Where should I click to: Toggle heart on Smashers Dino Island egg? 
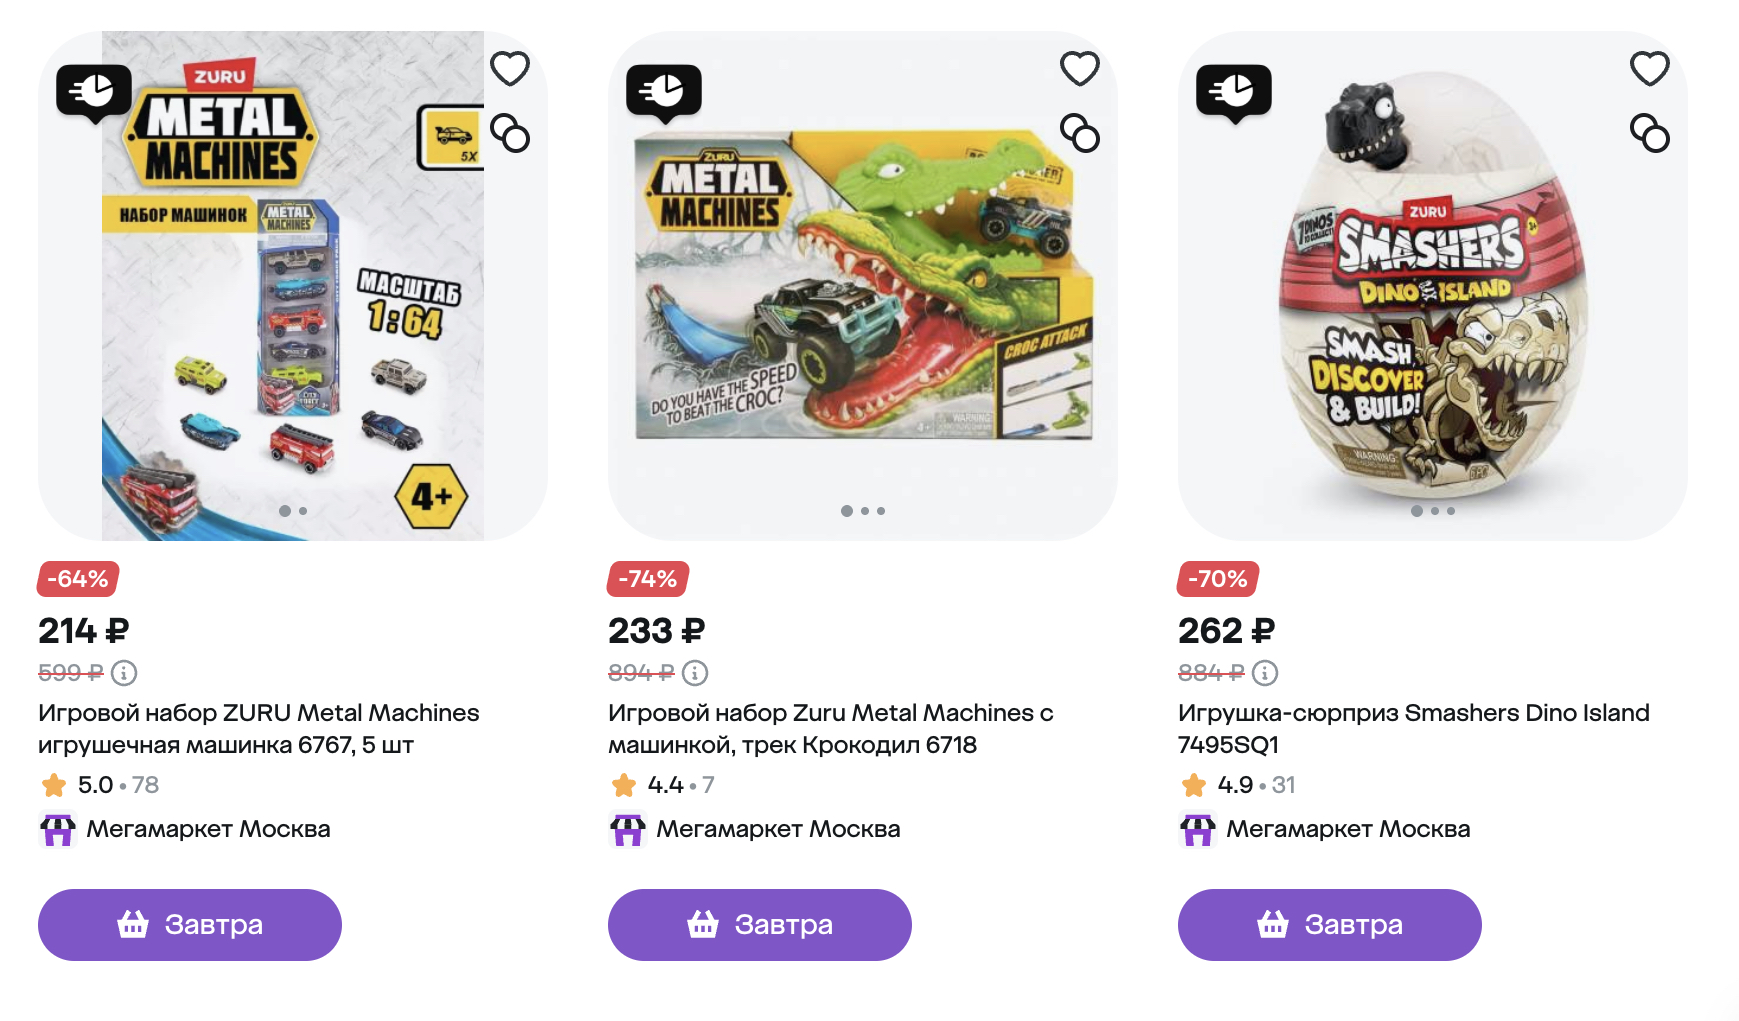coord(1650,69)
